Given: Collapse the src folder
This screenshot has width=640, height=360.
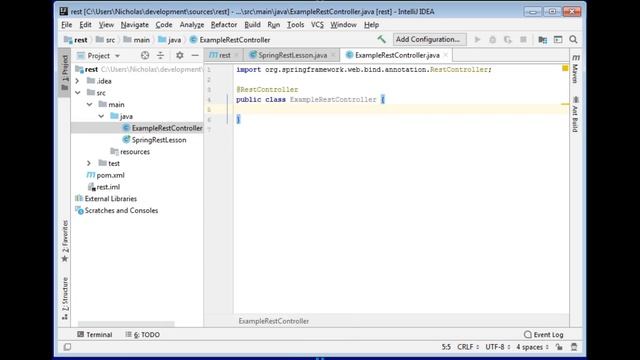Looking at the screenshot, I should pos(78,93).
